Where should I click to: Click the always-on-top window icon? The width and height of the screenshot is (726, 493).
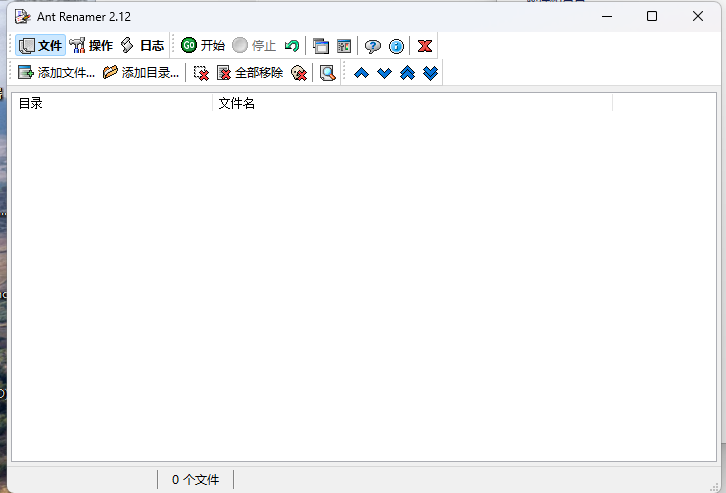click(x=320, y=46)
